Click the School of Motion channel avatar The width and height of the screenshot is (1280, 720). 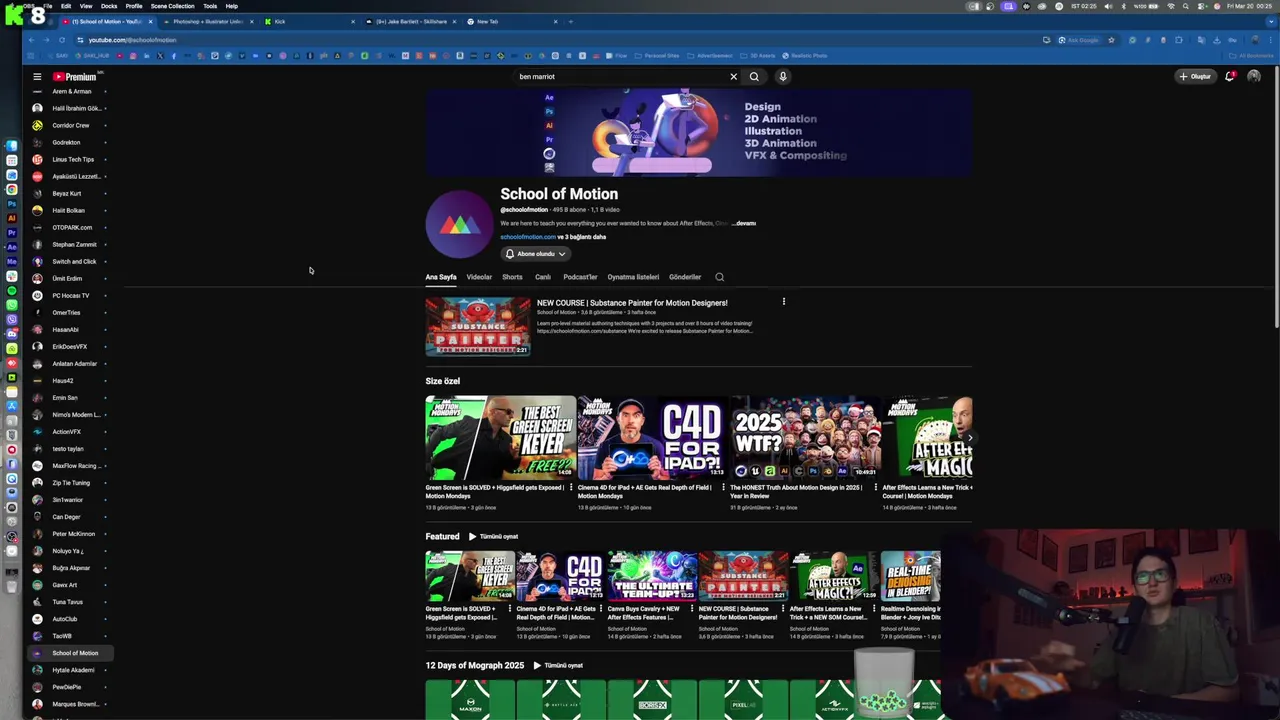pos(459,224)
